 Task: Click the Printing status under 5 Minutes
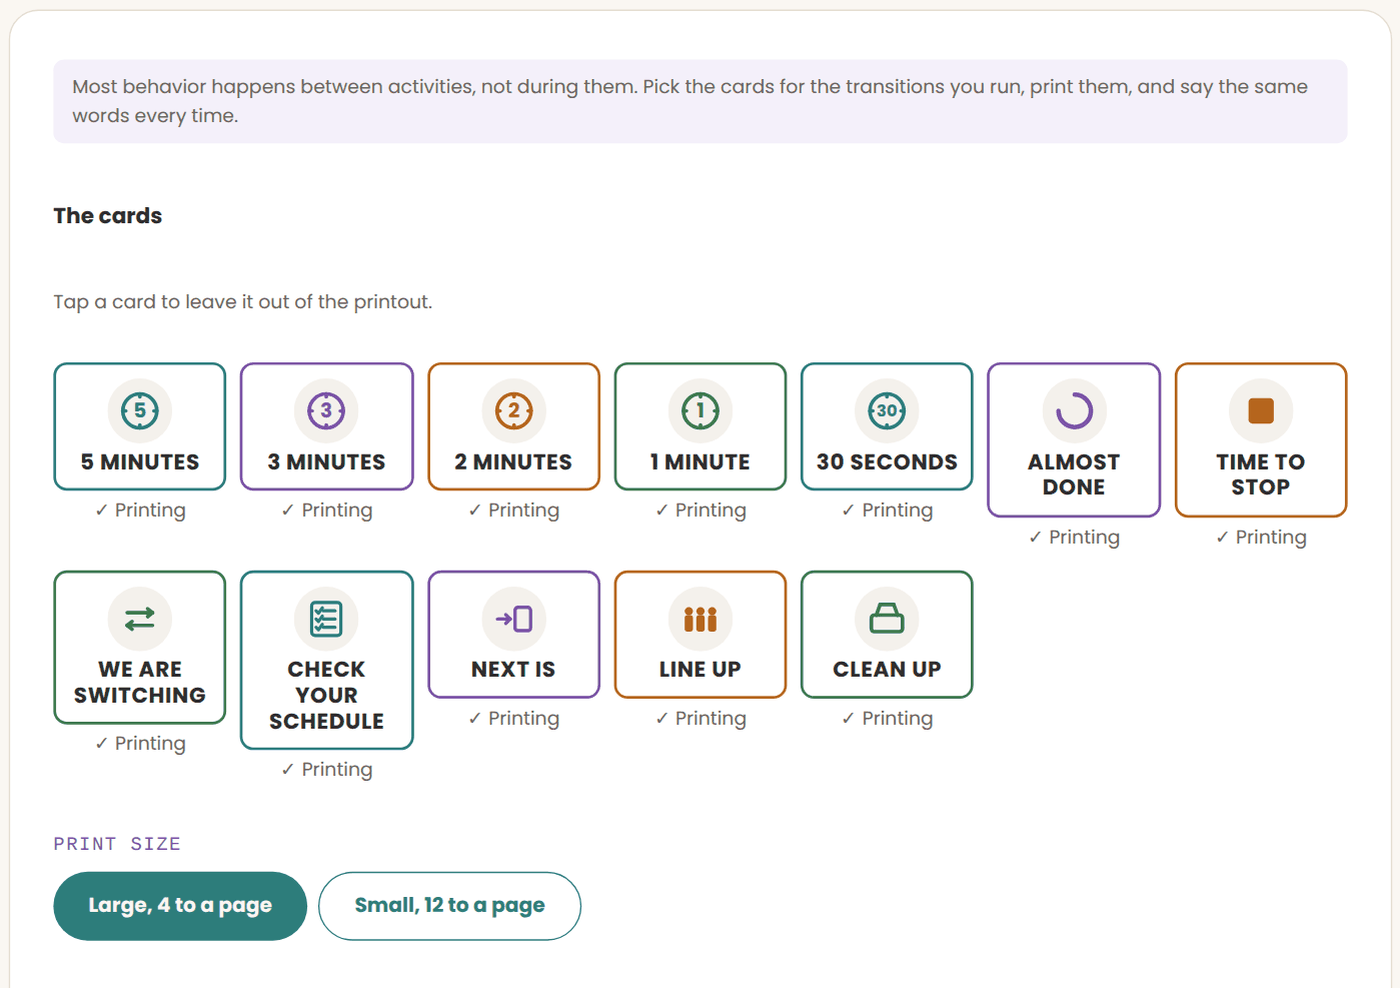click(x=140, y=510)
